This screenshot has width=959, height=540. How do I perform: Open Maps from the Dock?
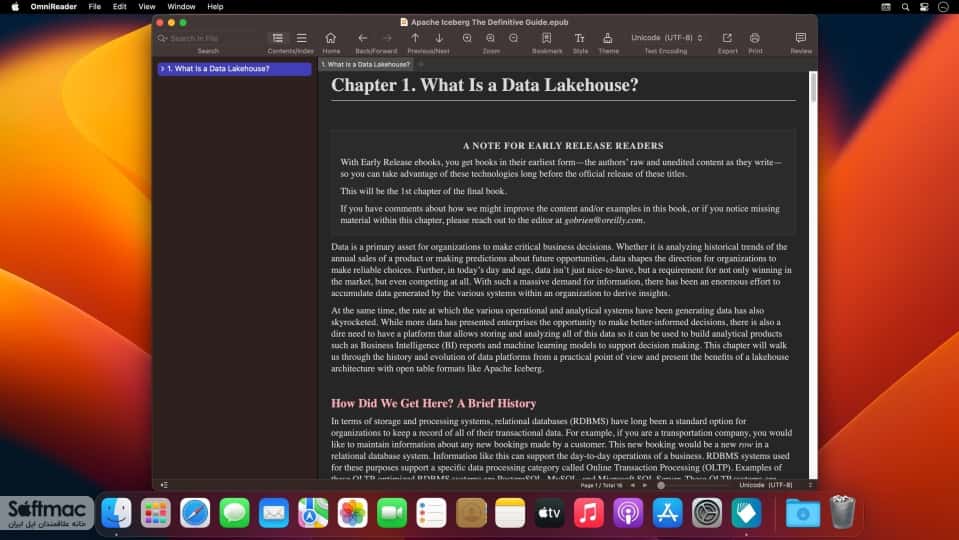(x=313, y=512)
